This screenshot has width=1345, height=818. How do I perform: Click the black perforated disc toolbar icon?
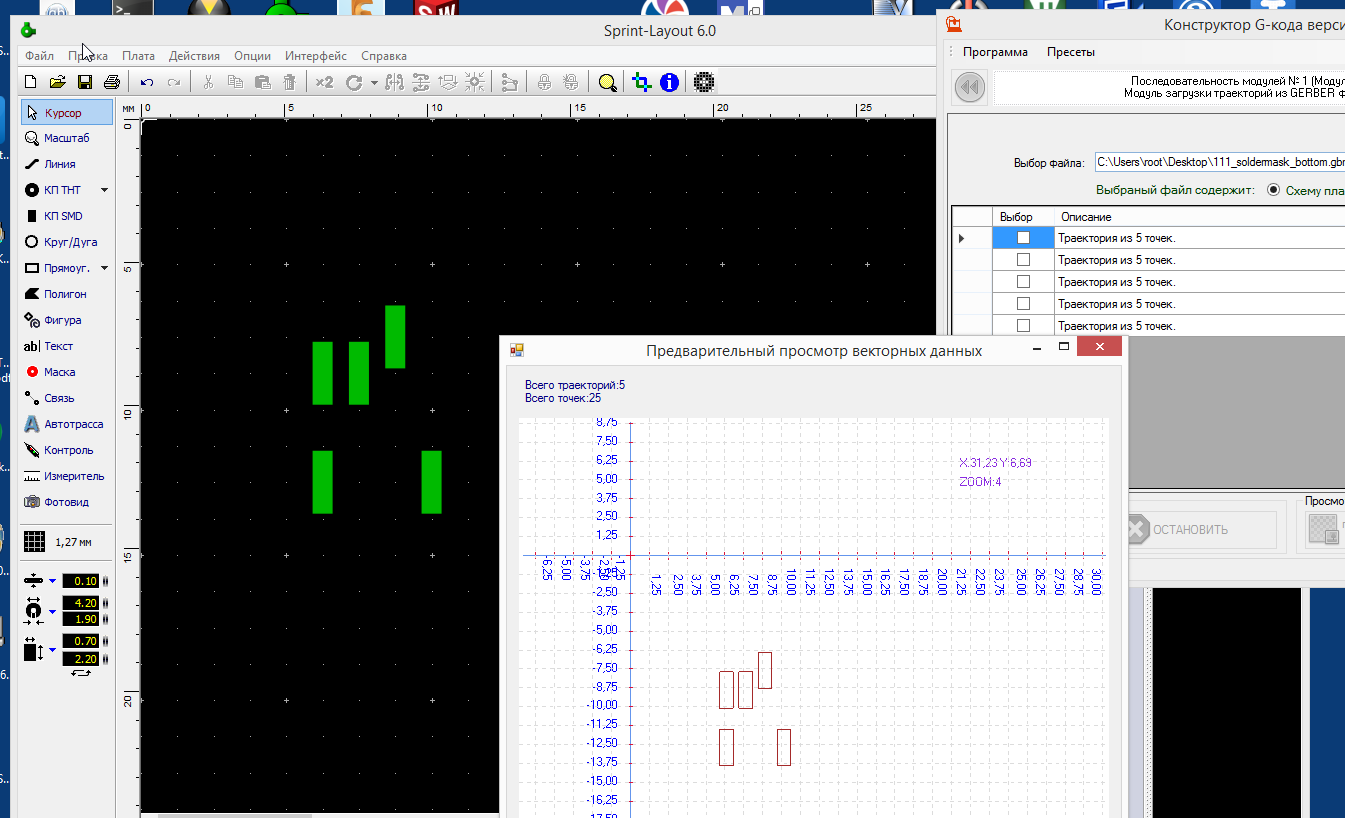pyautogui.click(x=704, y=82)
